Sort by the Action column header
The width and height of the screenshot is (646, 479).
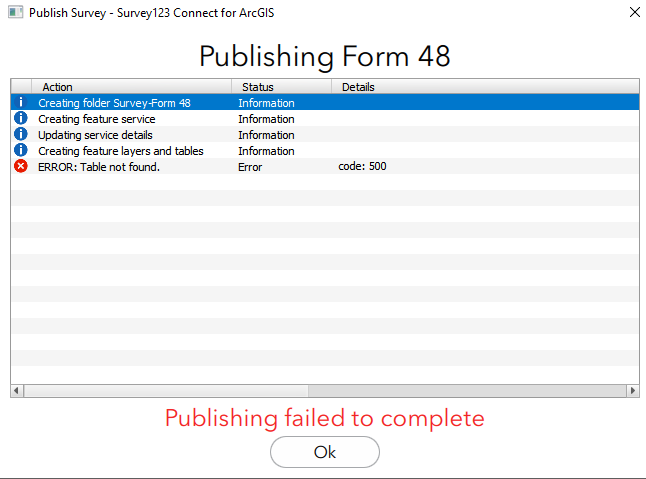(132, 87)
